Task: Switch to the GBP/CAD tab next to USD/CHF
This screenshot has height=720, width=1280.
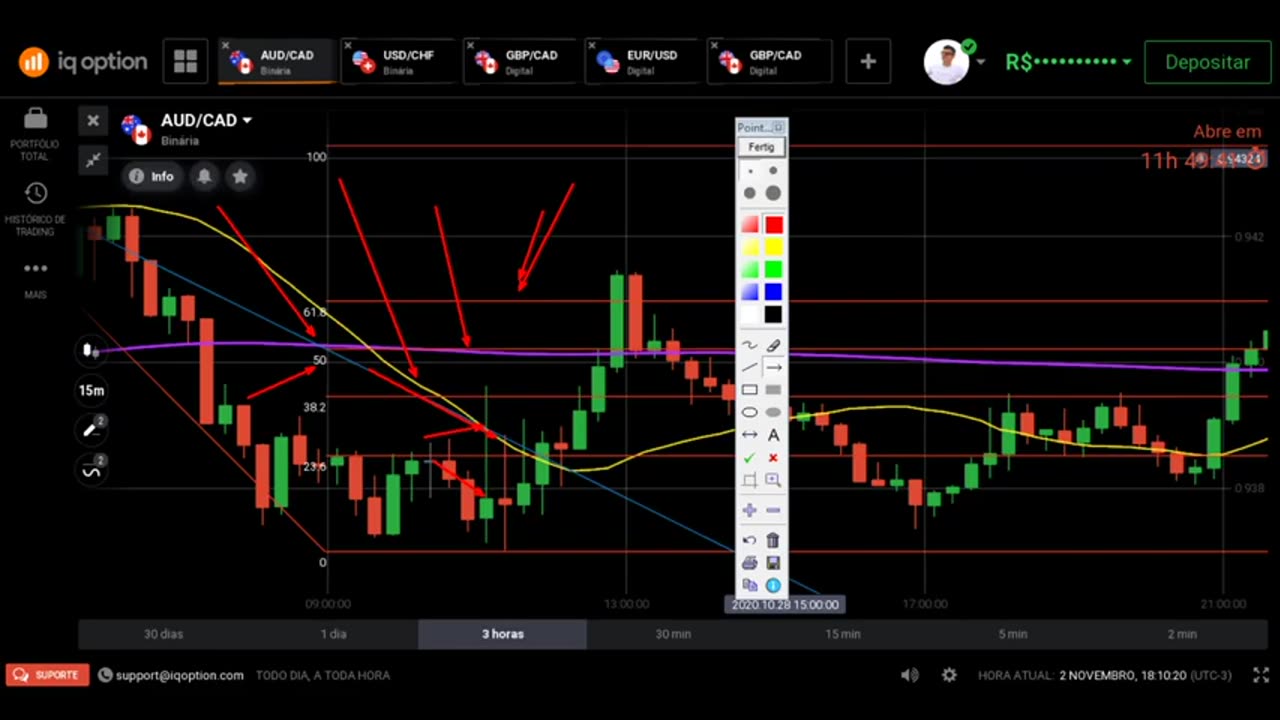Action: tap(522, 62)
